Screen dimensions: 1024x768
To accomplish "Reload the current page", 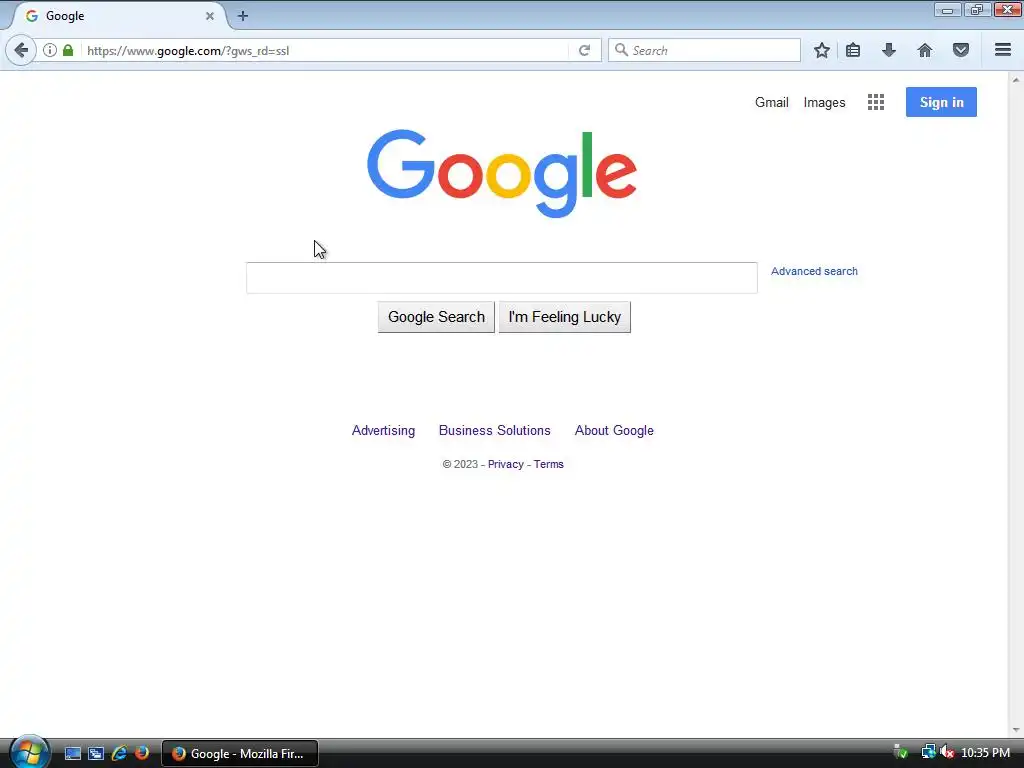I will [x=584, y=50].
